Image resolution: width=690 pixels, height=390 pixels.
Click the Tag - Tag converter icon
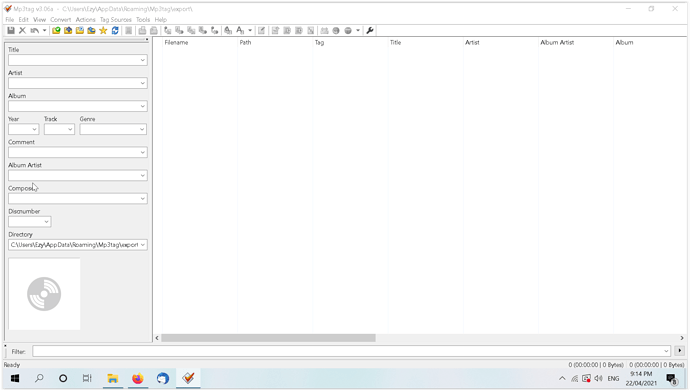tap(215, 30)
